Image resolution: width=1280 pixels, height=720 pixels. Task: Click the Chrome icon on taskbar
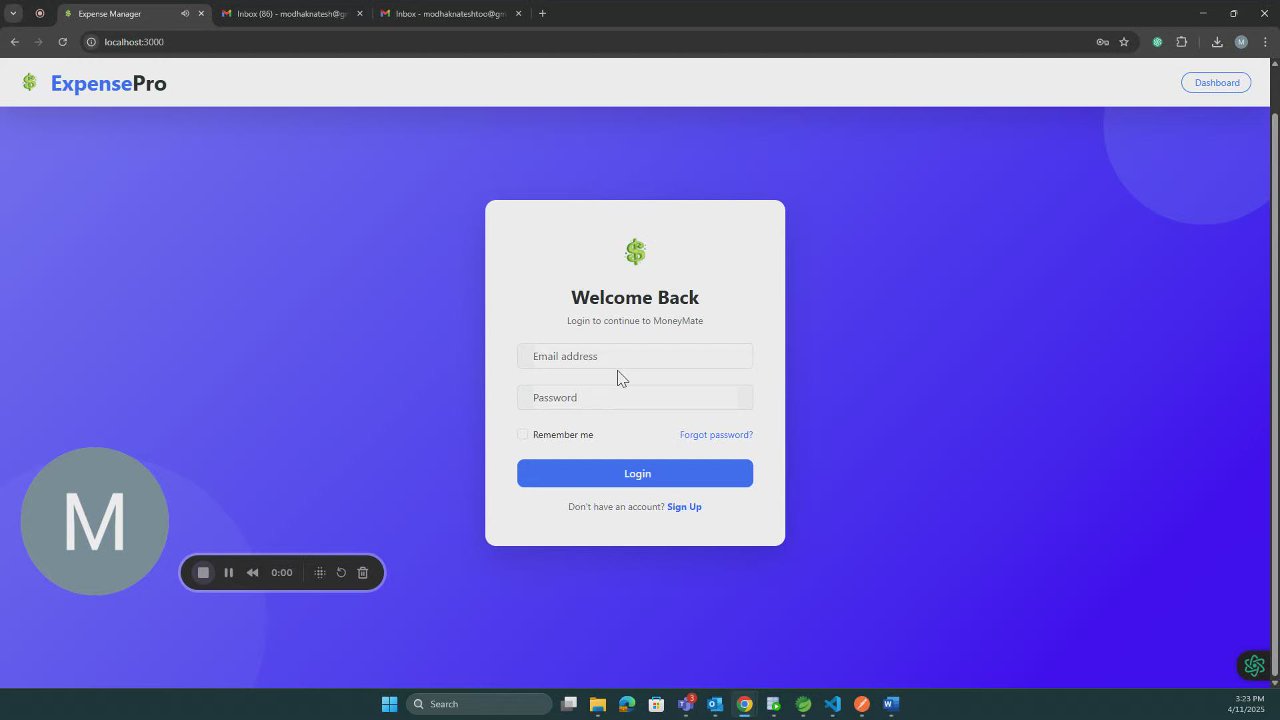(x=744, y=704)
